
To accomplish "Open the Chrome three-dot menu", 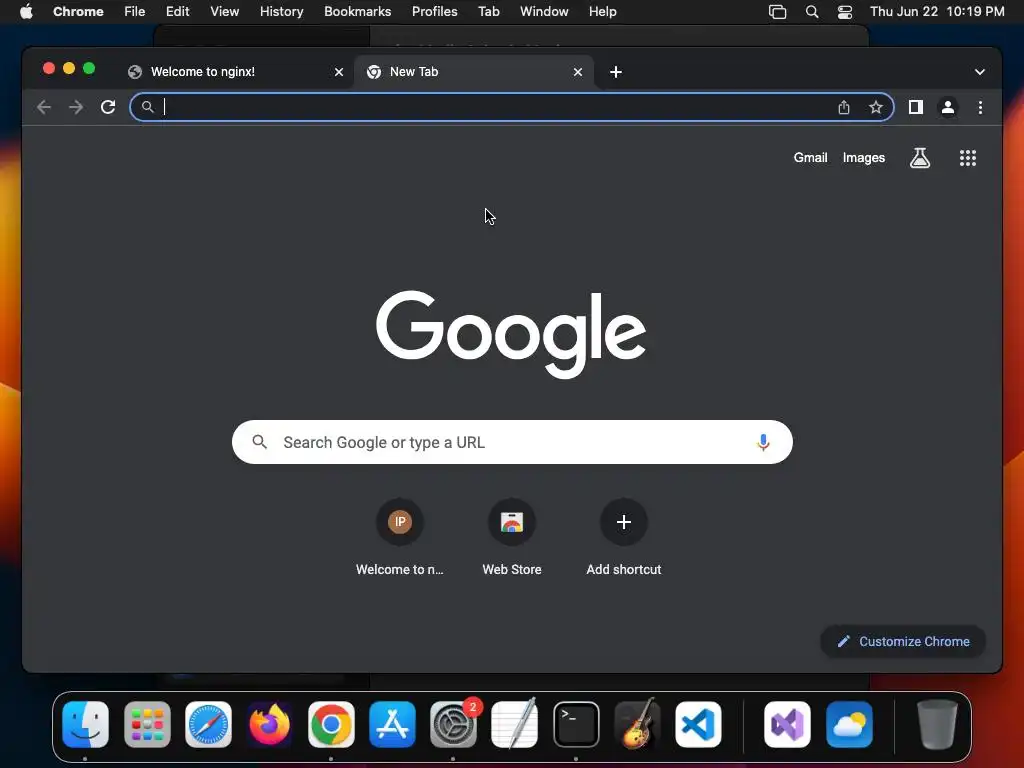I will pyautogui.click(x=980, y=107).
